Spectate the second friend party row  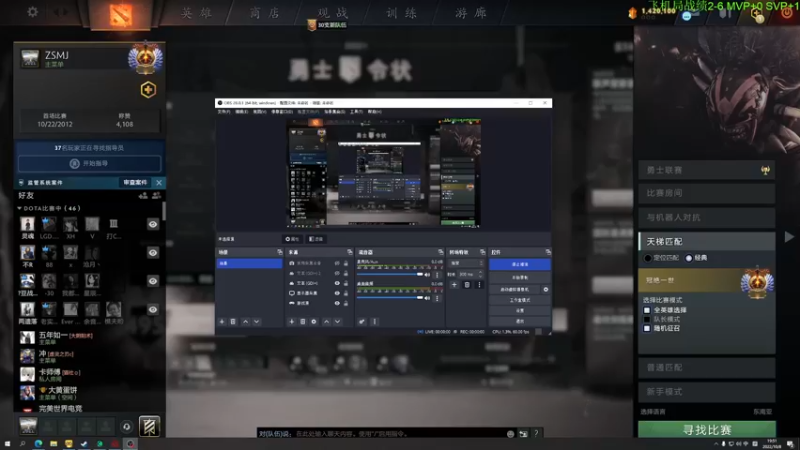(x=153, y=253)
